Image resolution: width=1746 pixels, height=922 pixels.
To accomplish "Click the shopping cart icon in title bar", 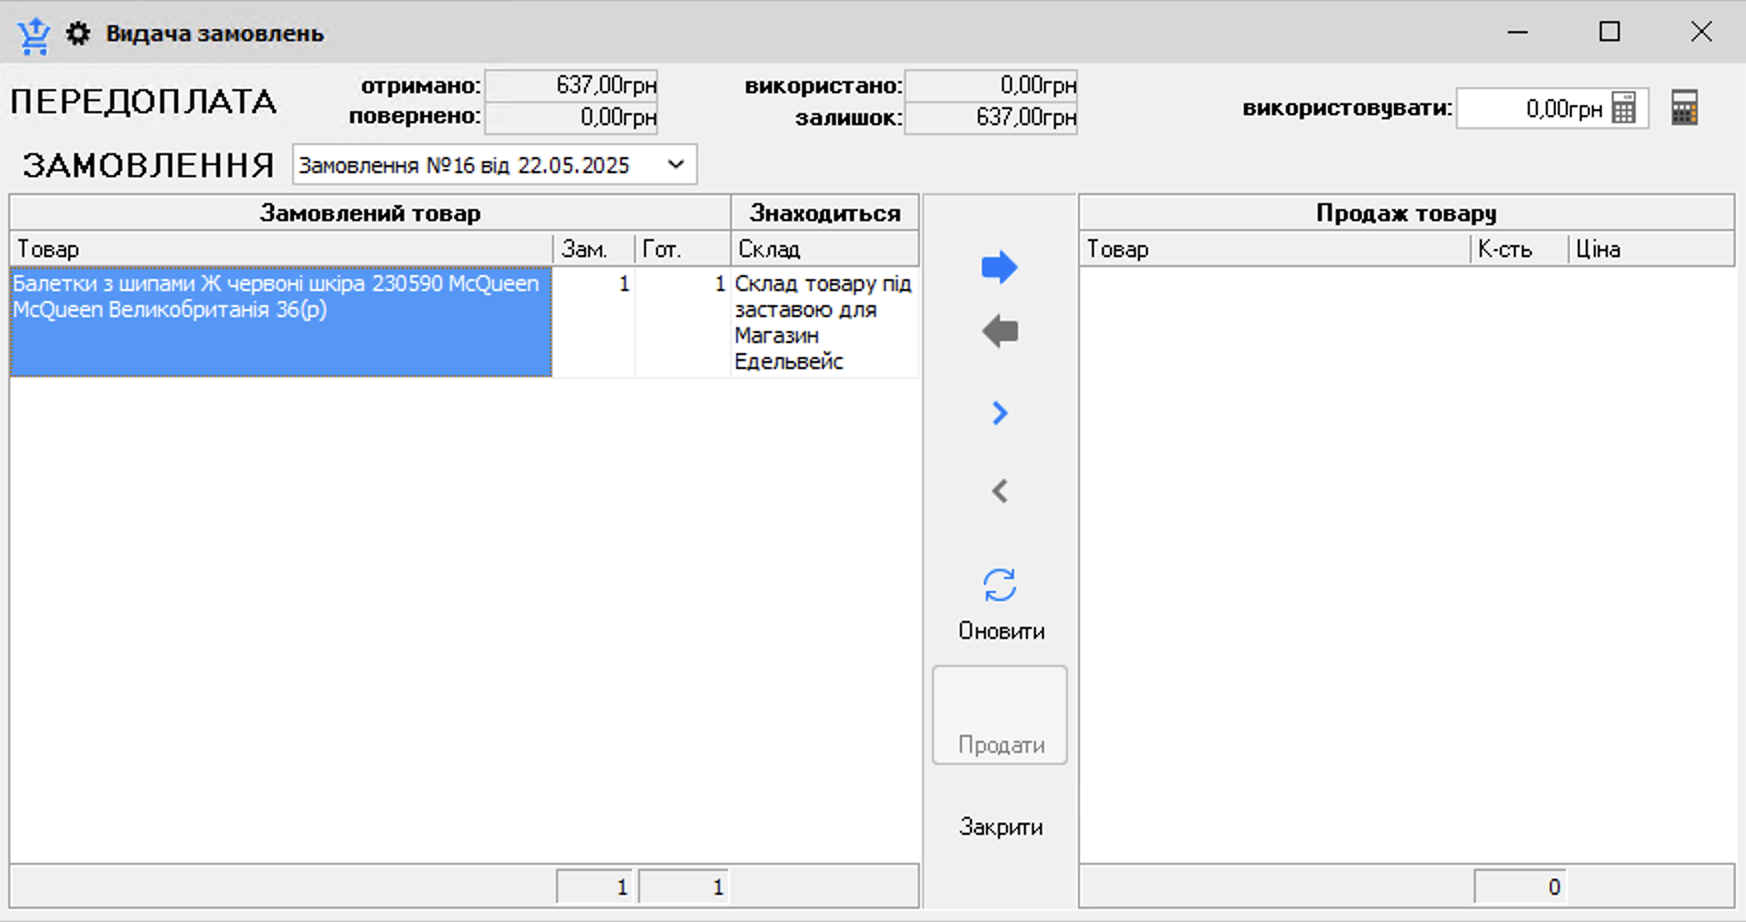I will tap(34, 34).
